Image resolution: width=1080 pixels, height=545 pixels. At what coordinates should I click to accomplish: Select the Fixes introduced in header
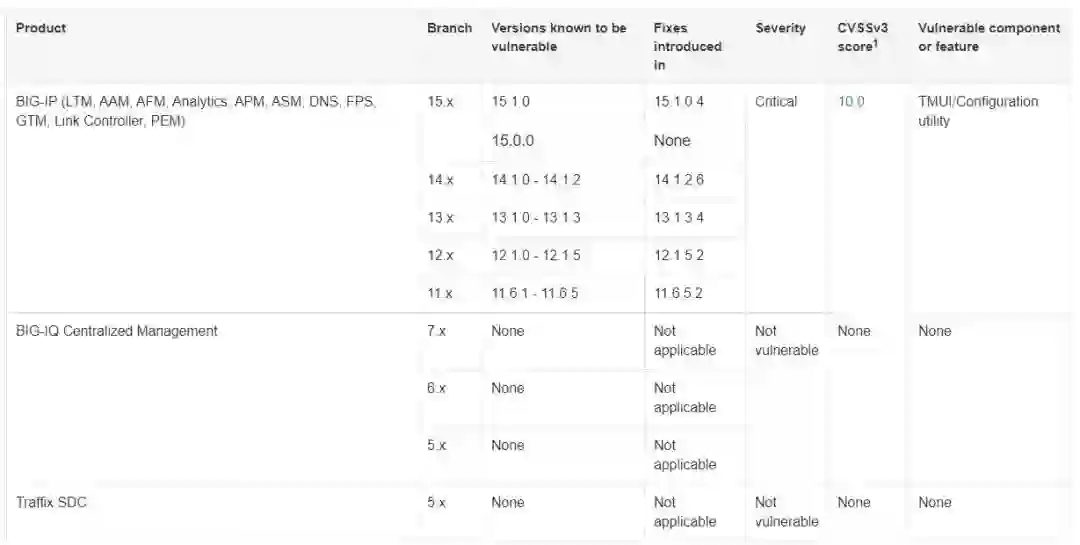687,46
